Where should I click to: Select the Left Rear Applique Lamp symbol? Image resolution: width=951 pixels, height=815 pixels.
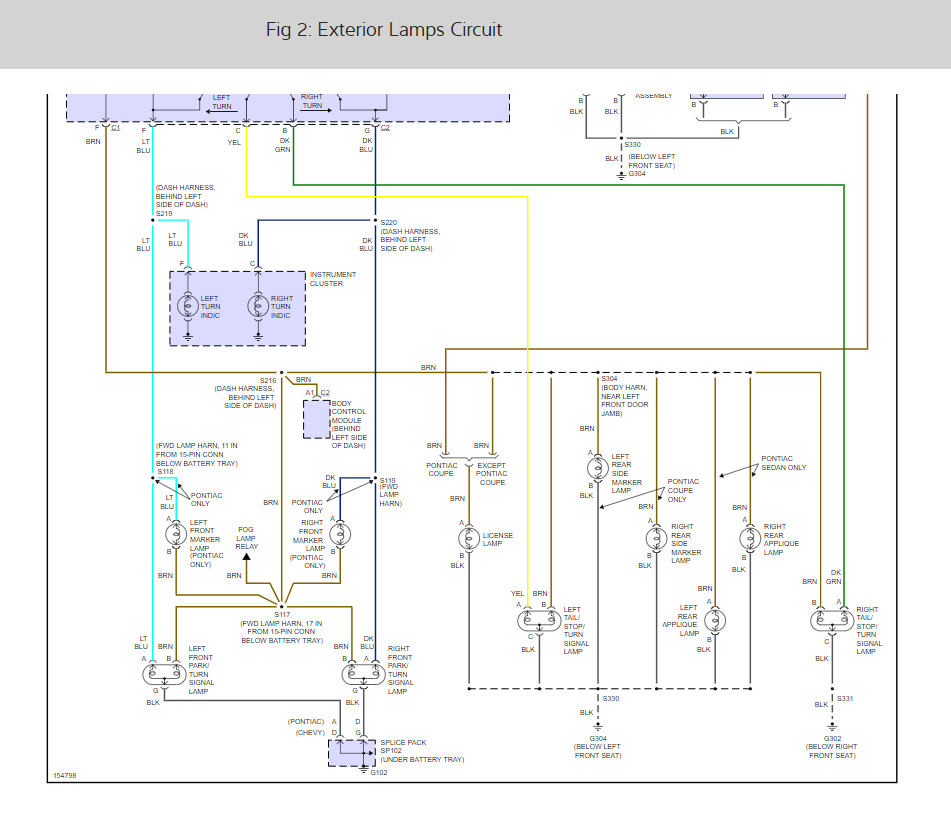pyautogui.click(x=715, y=620)
